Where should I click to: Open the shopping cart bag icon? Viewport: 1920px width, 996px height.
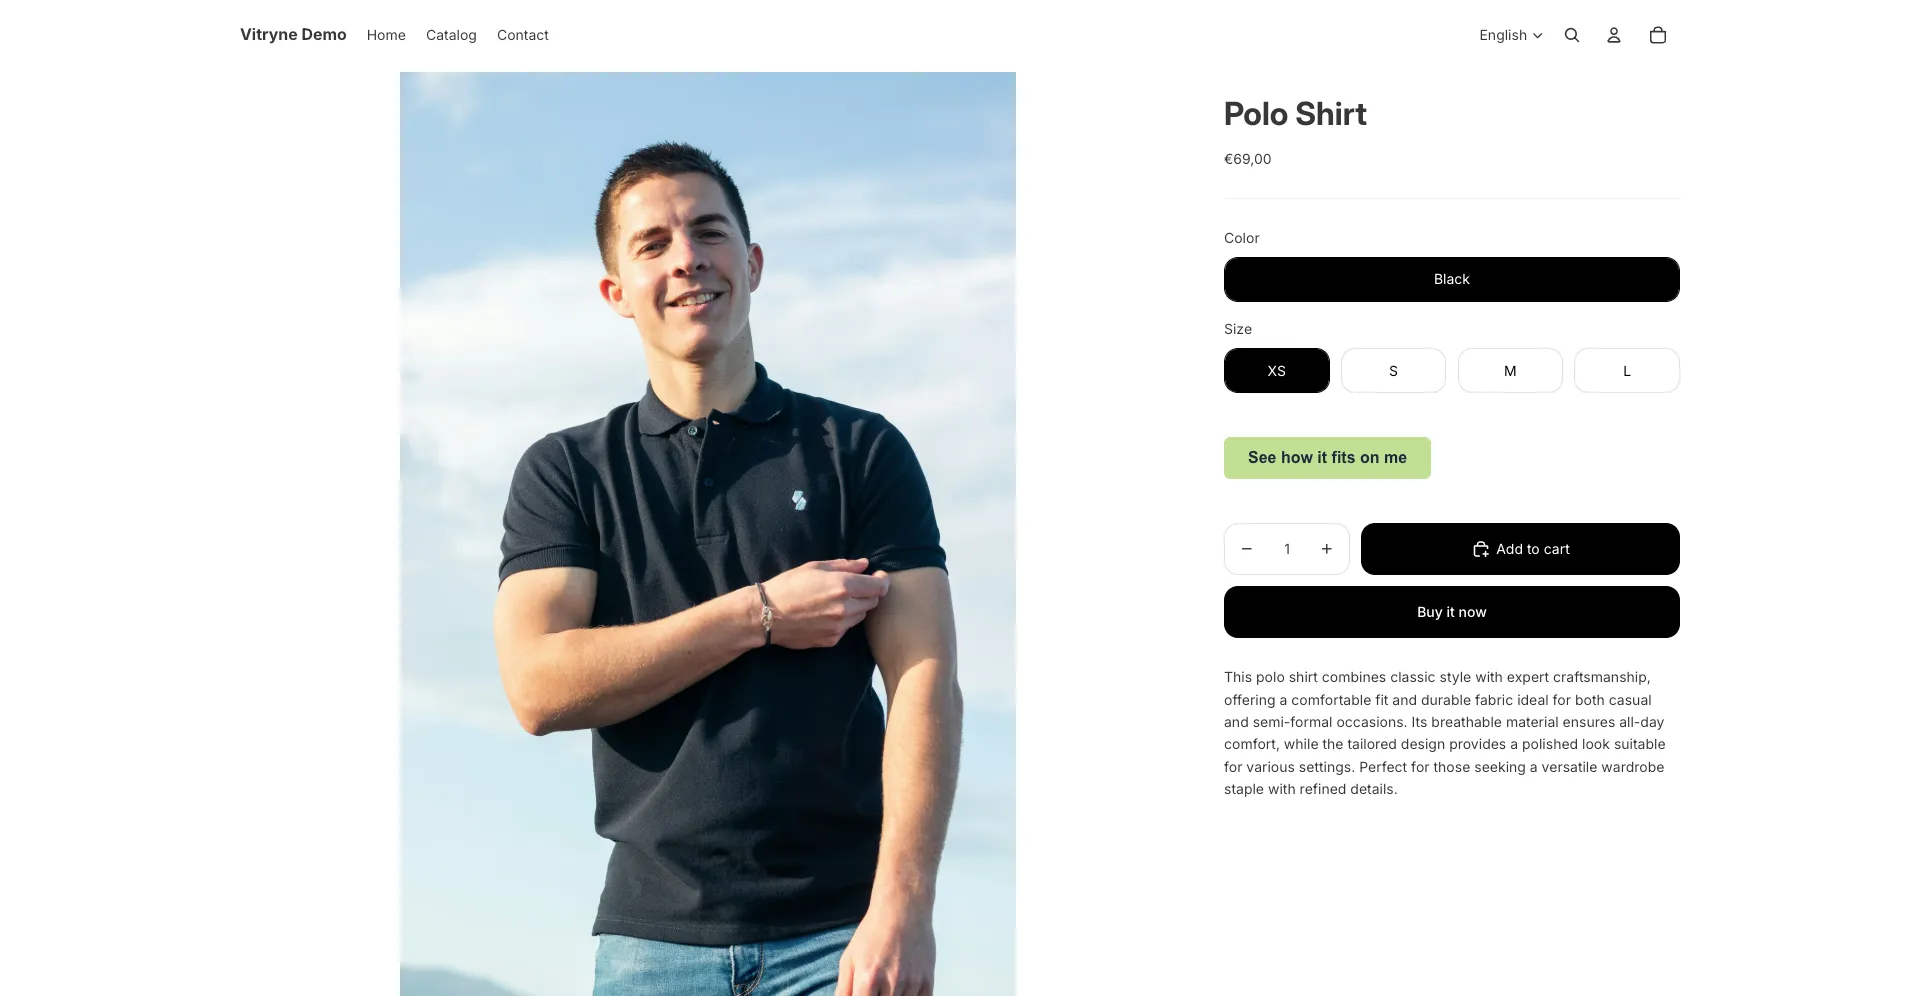(1657, 34)
